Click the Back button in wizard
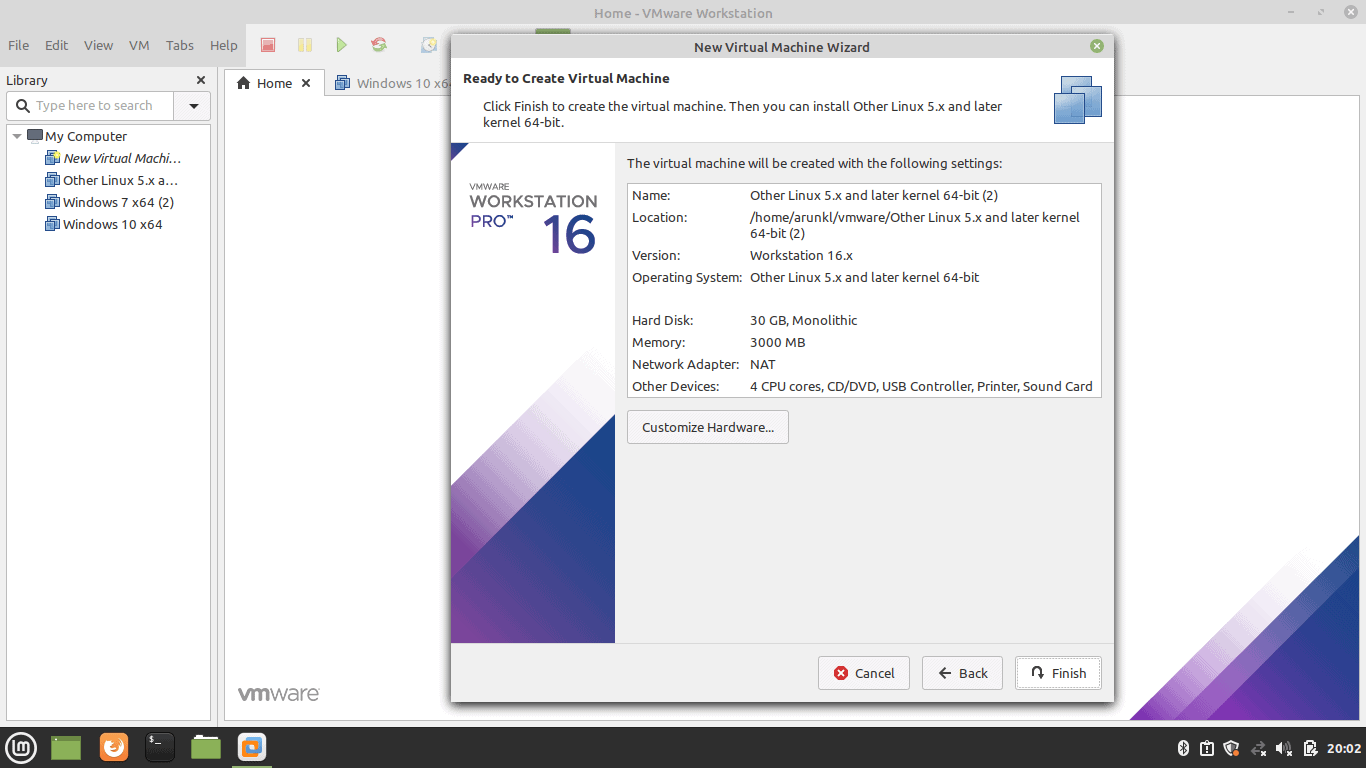 pos(963,673)
